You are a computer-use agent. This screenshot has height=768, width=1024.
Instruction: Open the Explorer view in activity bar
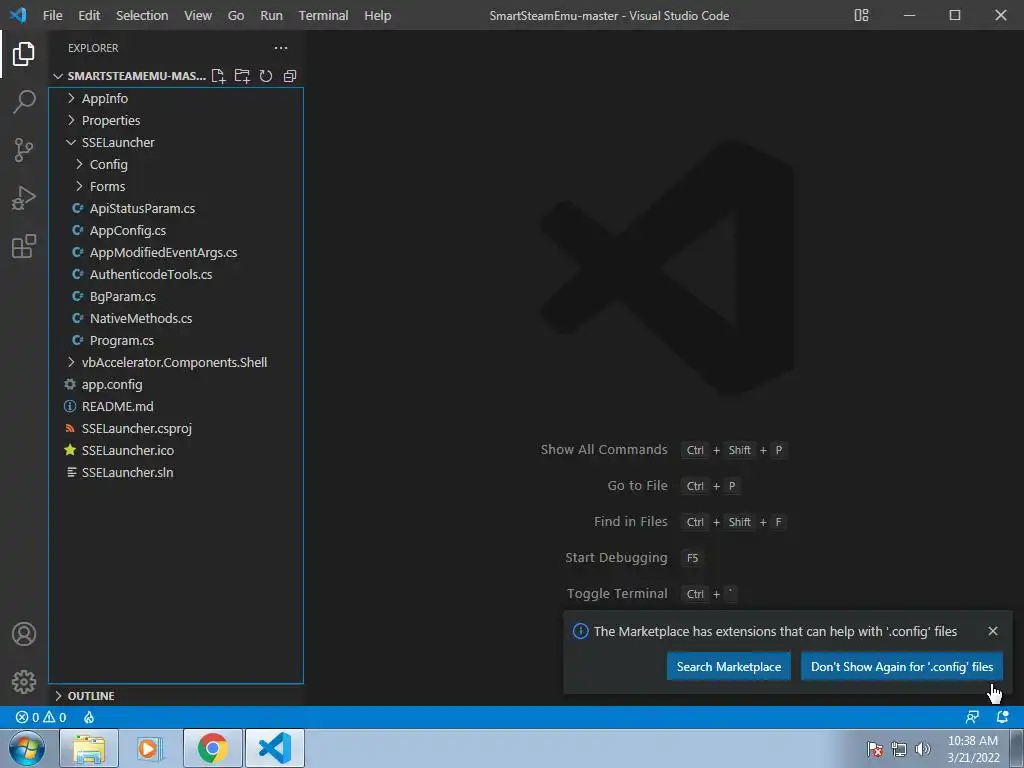pyautogui.click(x=24, y=54)
